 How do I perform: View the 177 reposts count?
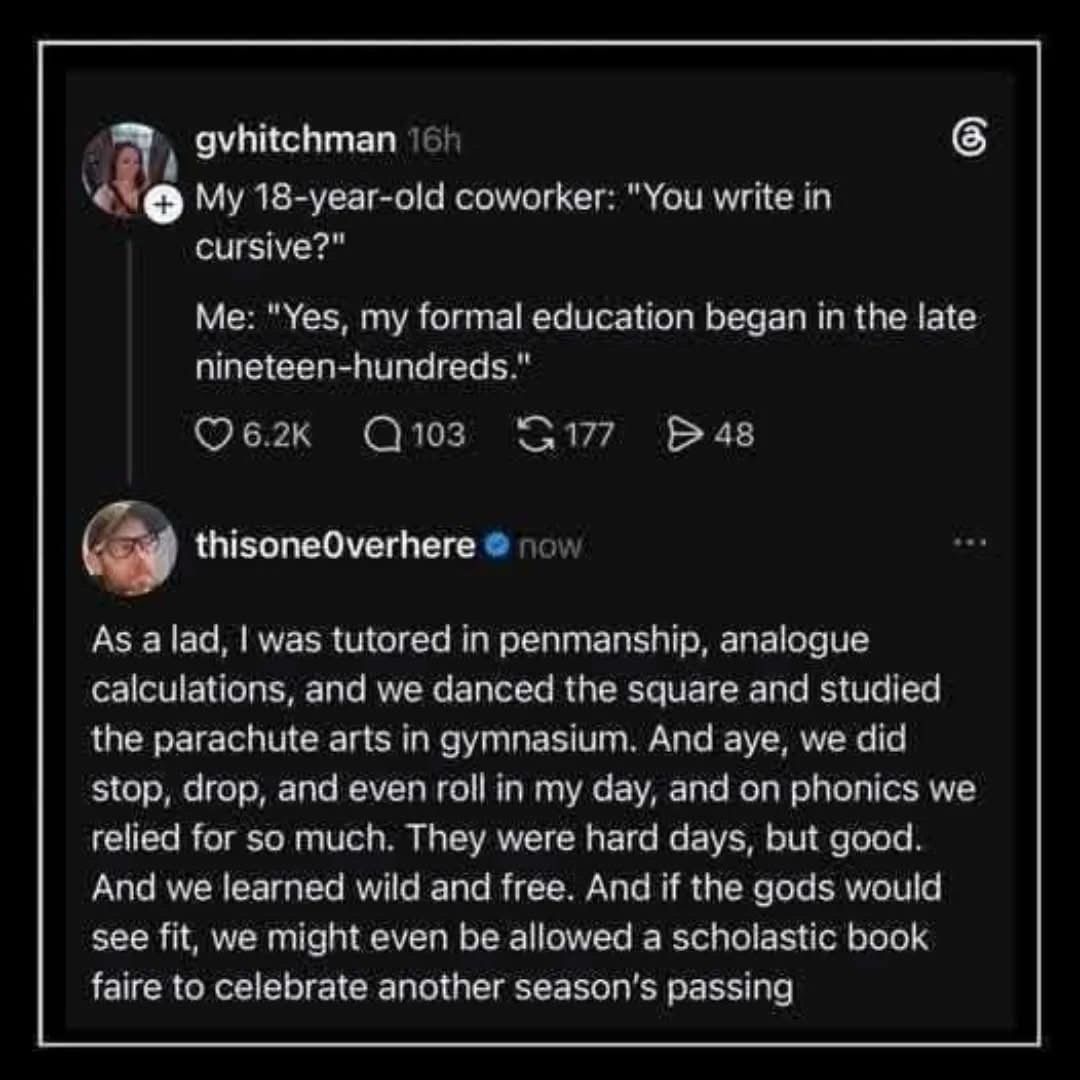click(x=590, y=435)
